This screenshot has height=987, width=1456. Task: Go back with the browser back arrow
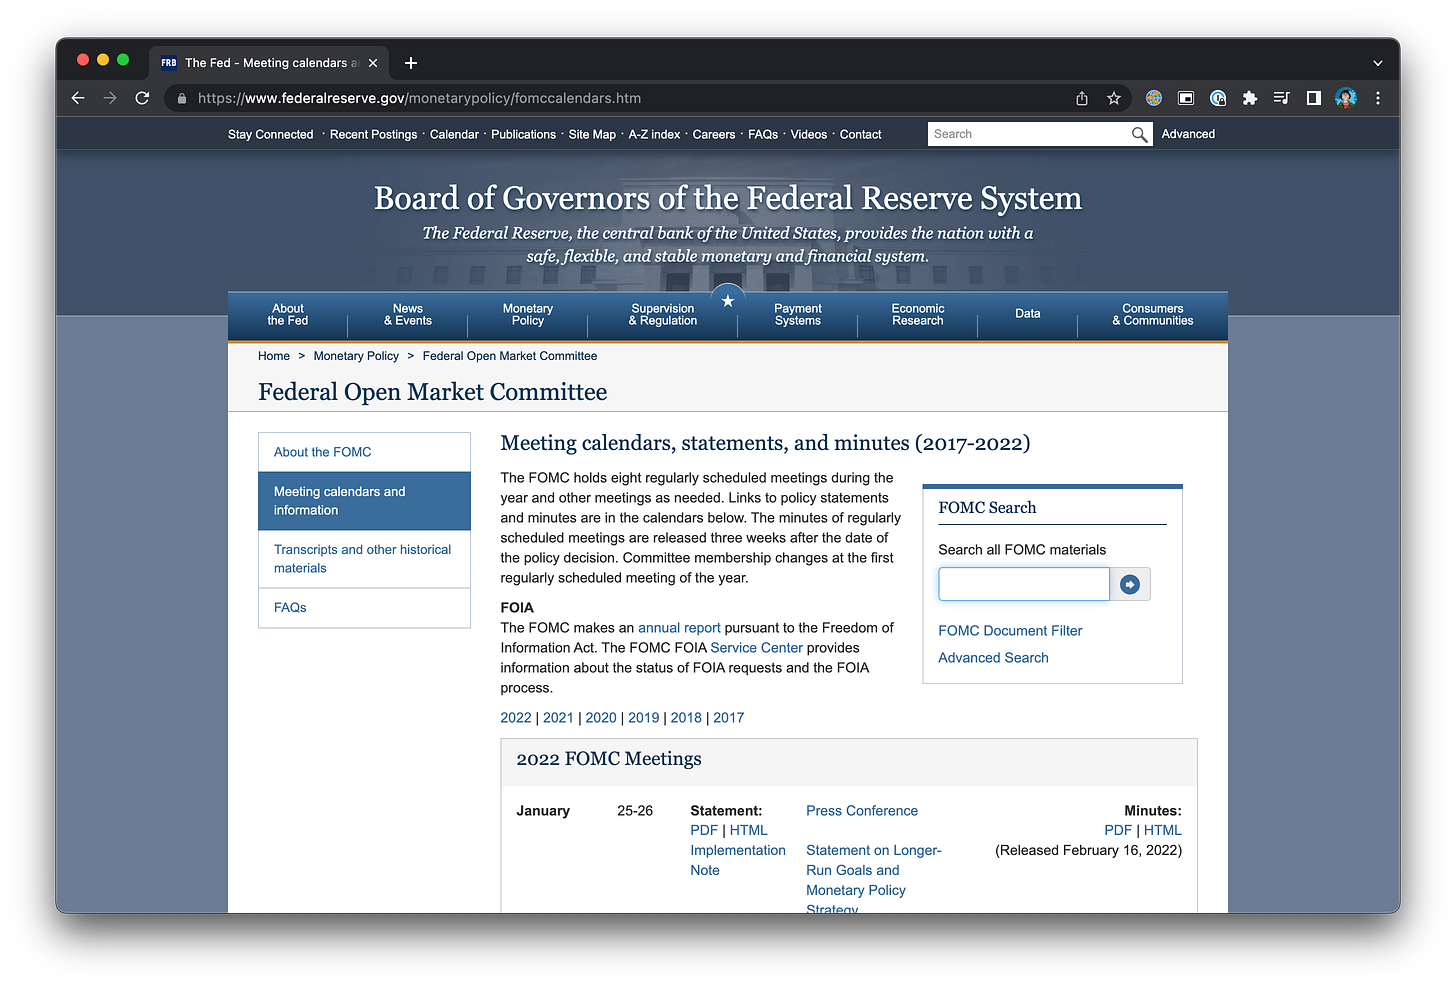click(78, 98)
